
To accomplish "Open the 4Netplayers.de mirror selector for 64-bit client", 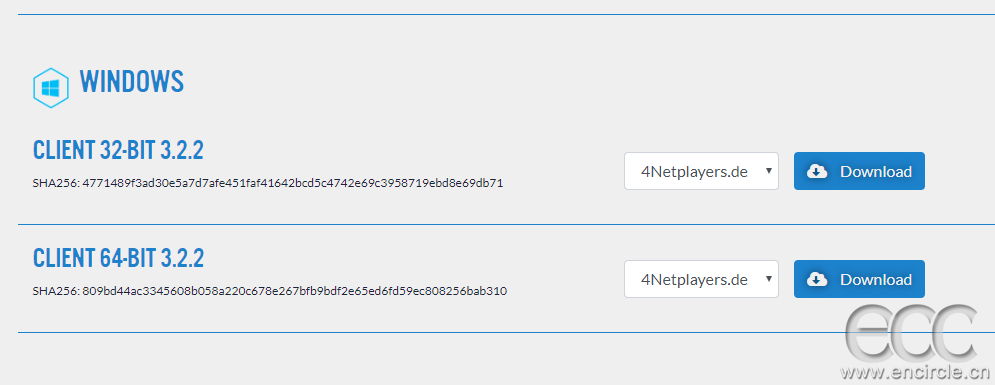I will pos(701,279).
